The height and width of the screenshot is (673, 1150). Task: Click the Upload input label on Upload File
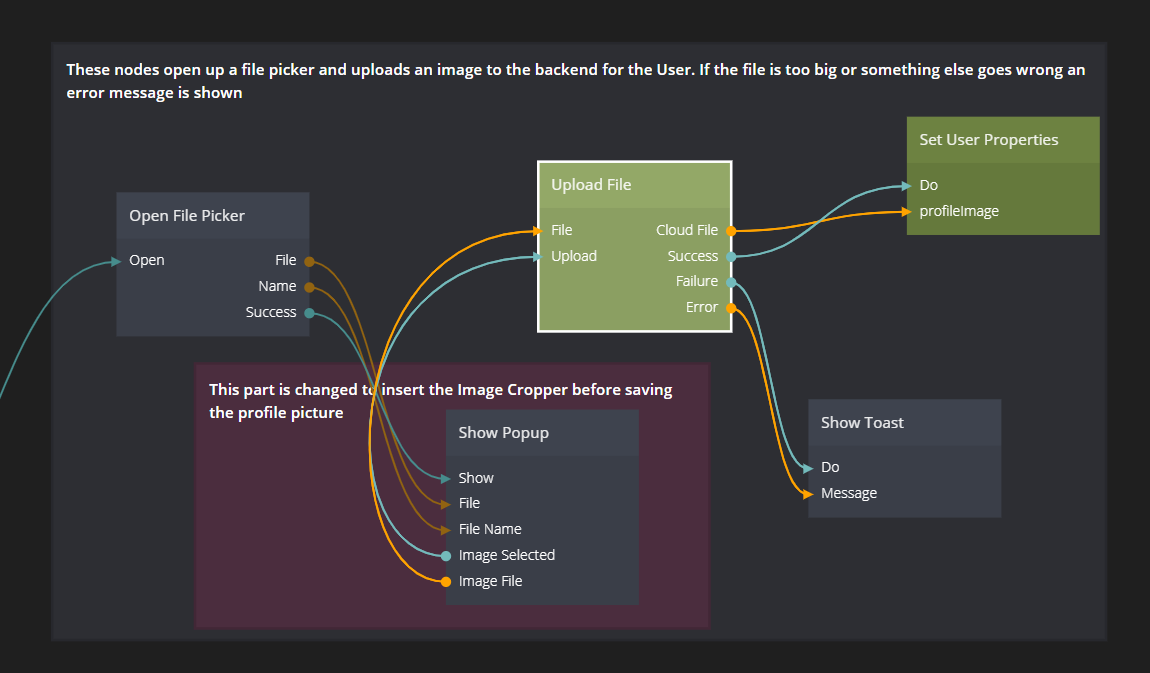574,256
